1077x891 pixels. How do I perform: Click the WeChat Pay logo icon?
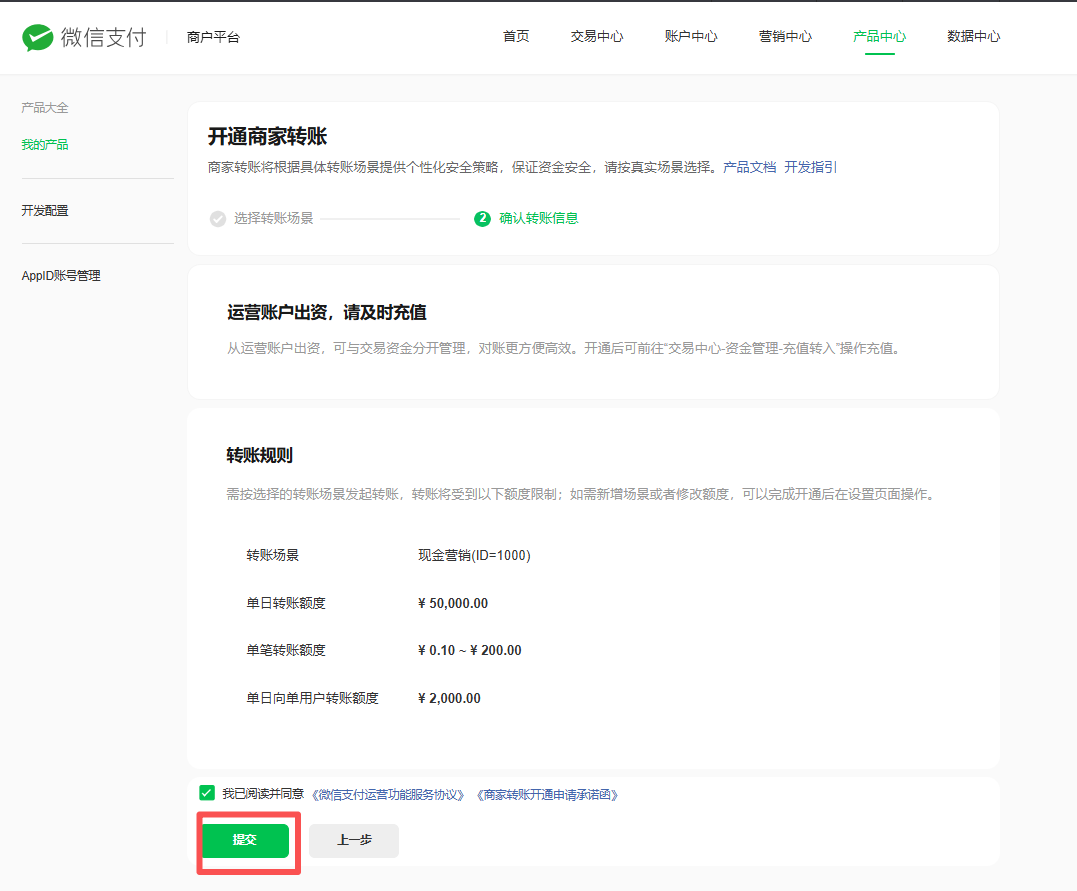[x=38, y=38]
